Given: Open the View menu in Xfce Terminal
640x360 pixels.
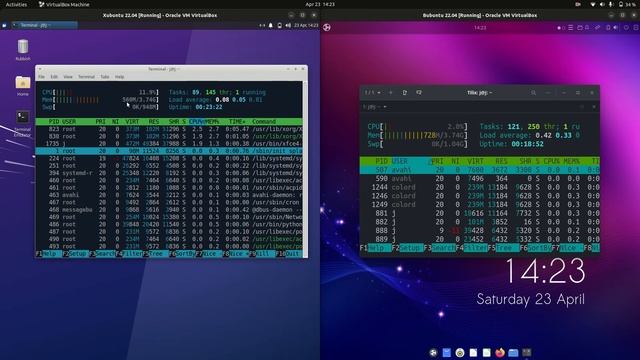Looking at the screenshot, I should click(68, 77).
